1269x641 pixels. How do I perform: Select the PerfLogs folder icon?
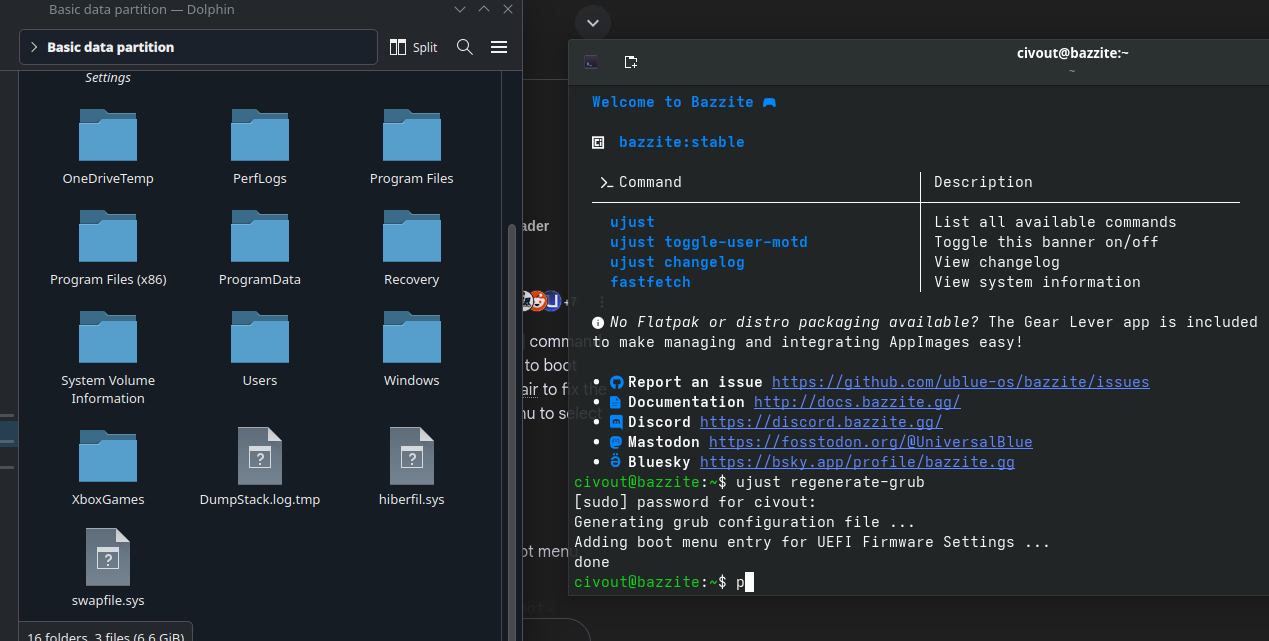tap(260, 135)
